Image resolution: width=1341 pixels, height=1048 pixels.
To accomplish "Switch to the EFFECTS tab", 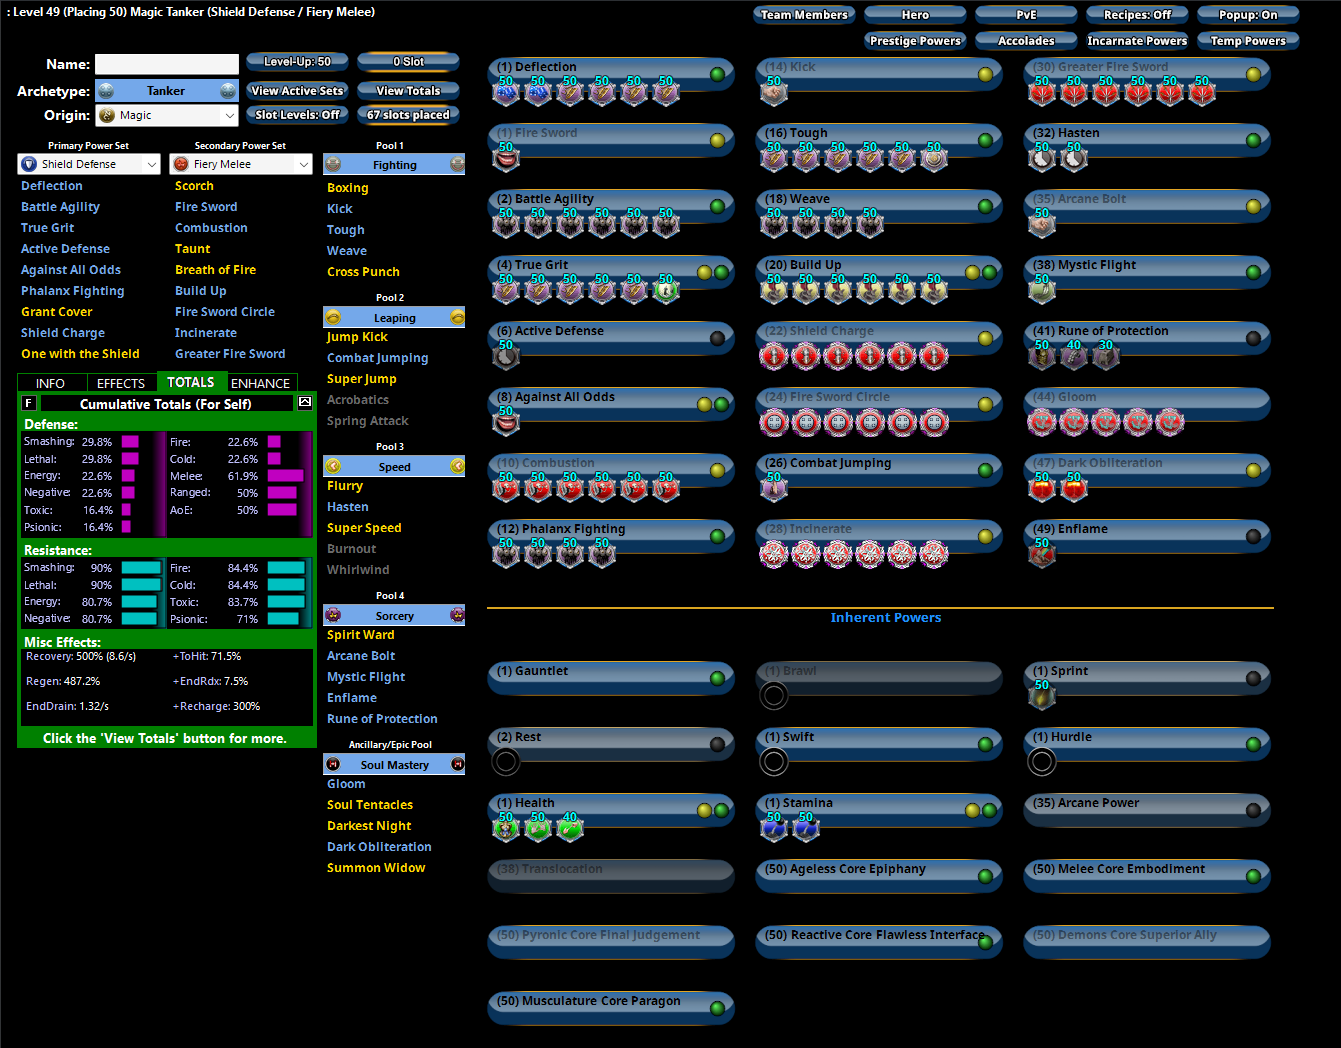I will pyautogui.click(x=121, y=383).
